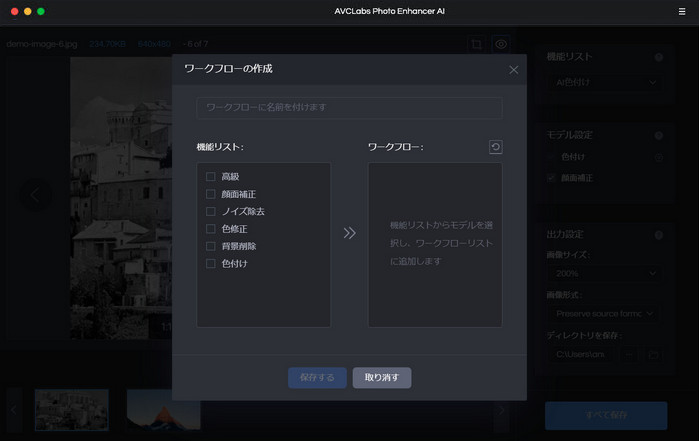Click the empty workflow list area
This screenshot has height=441, width=699.
point(435,244)
